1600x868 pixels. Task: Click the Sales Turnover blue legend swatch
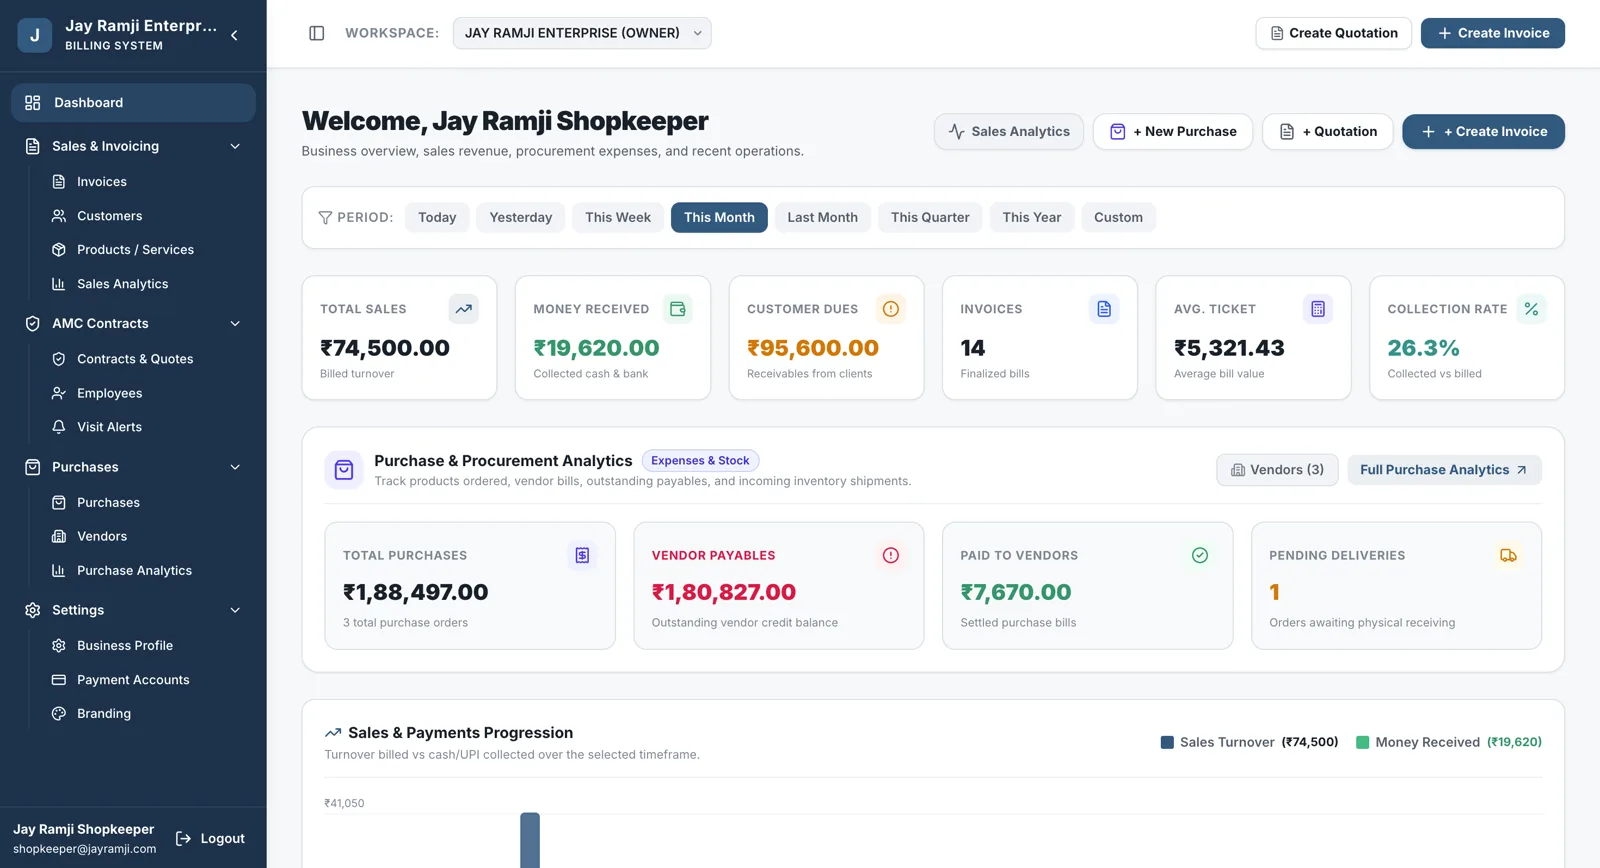pos(1167,742)
